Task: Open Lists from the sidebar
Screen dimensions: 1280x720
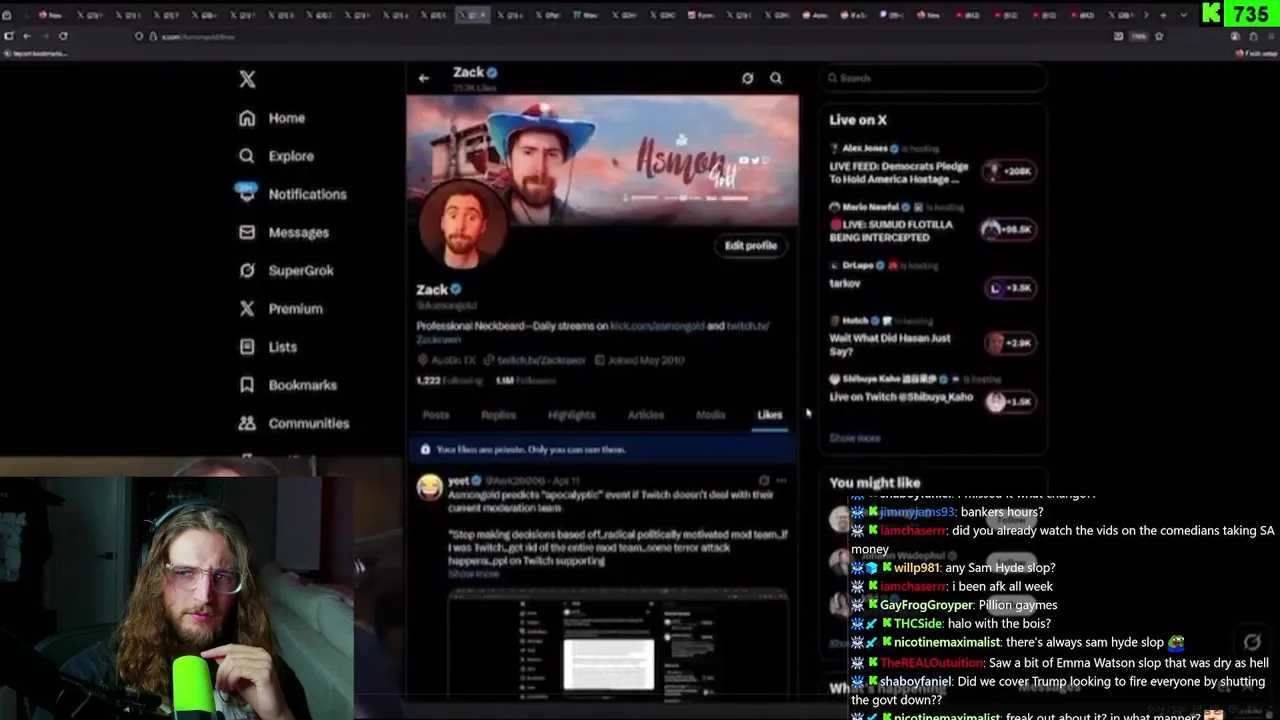Action: [268, 347]
